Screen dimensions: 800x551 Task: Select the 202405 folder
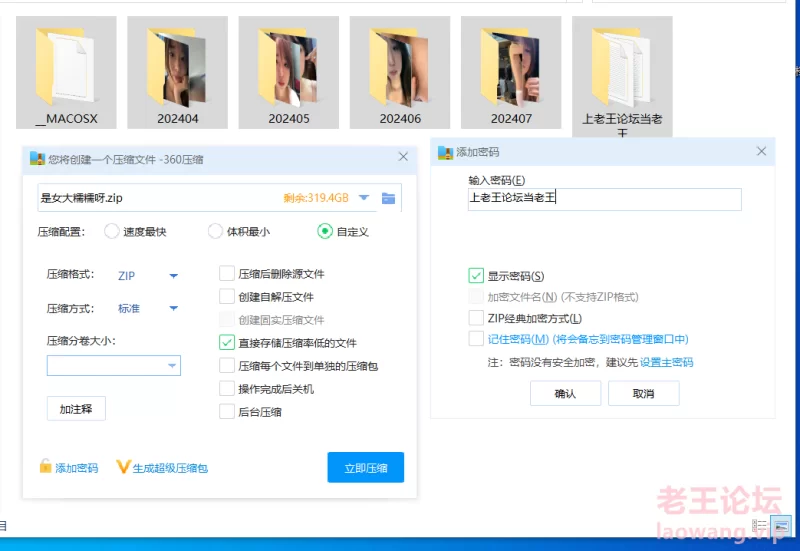click(289, 72)
